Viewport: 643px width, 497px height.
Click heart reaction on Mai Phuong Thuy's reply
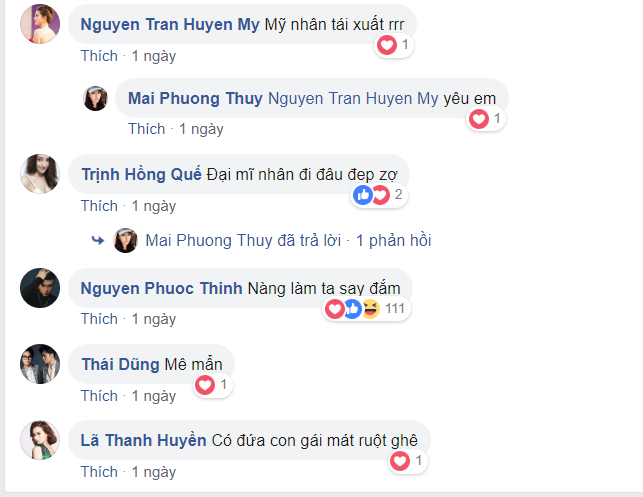coord(479,119)
